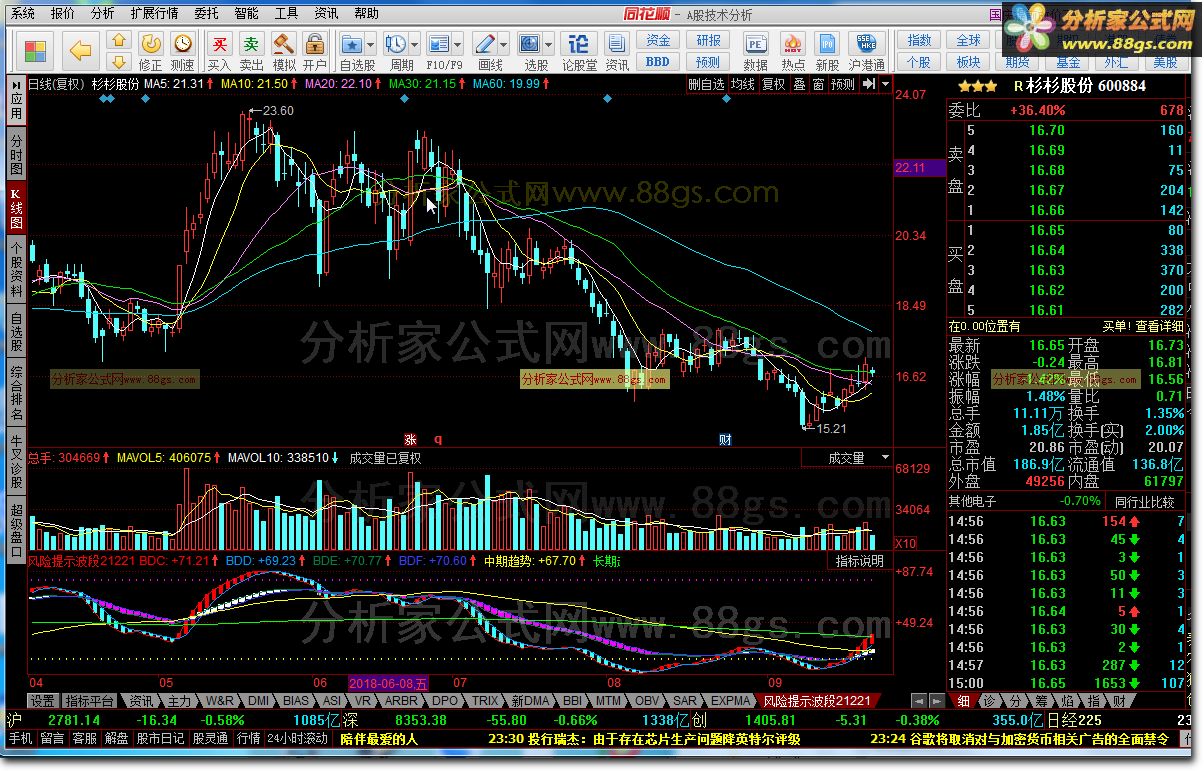Click the X10 volume scale toggle

tap(905, 543)
